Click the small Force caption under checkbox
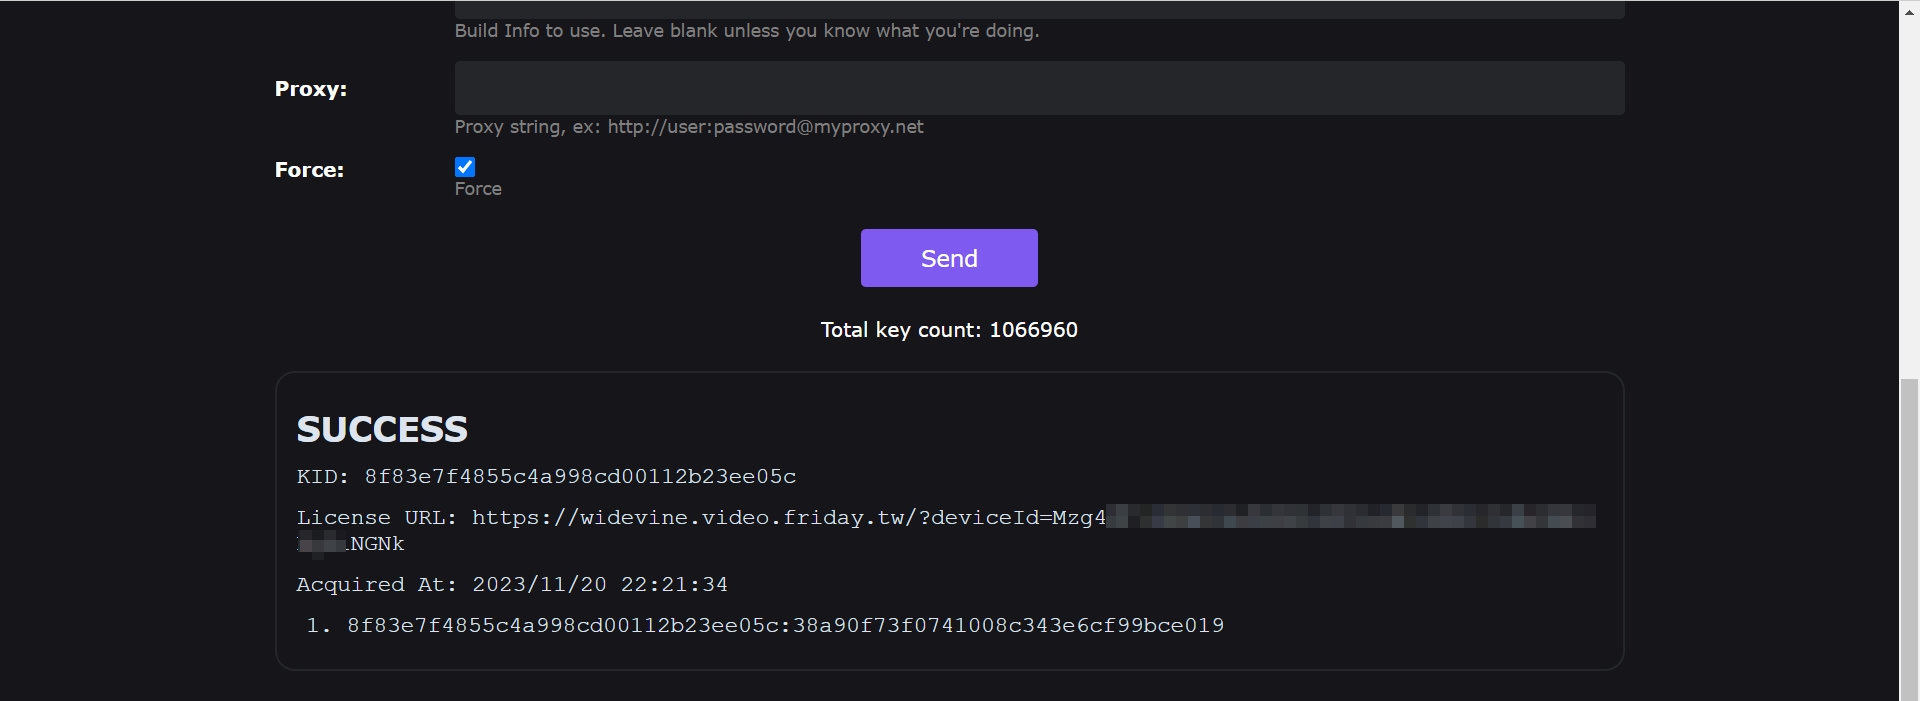 click(478, 189)
